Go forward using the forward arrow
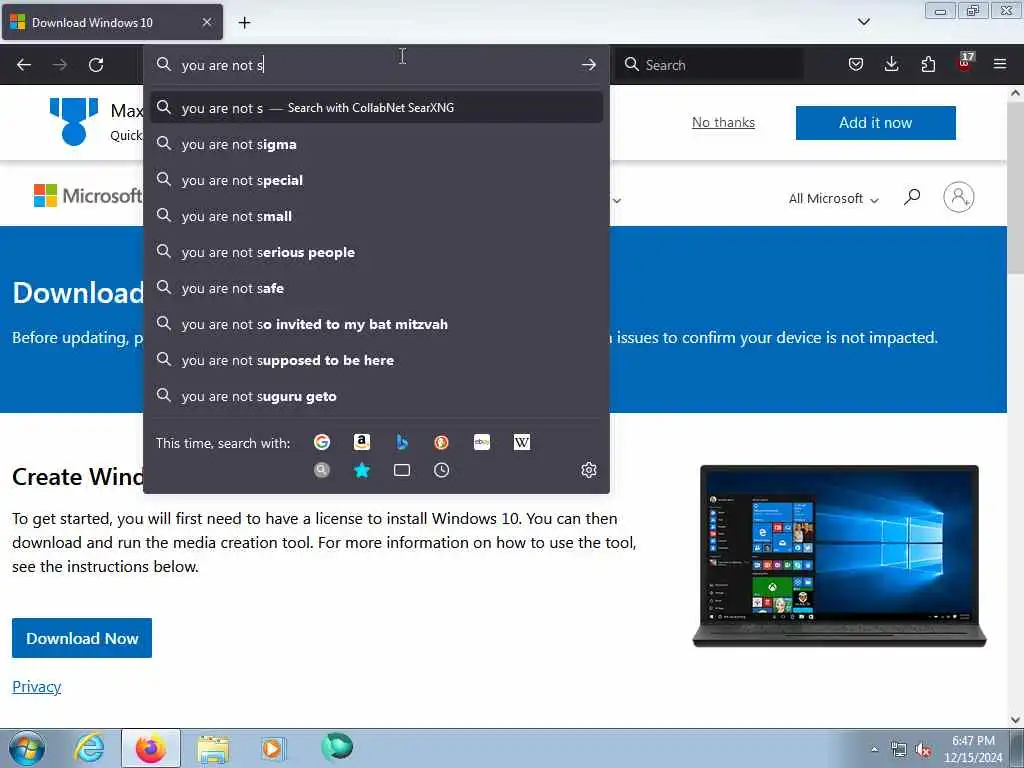 coord(60,65)
